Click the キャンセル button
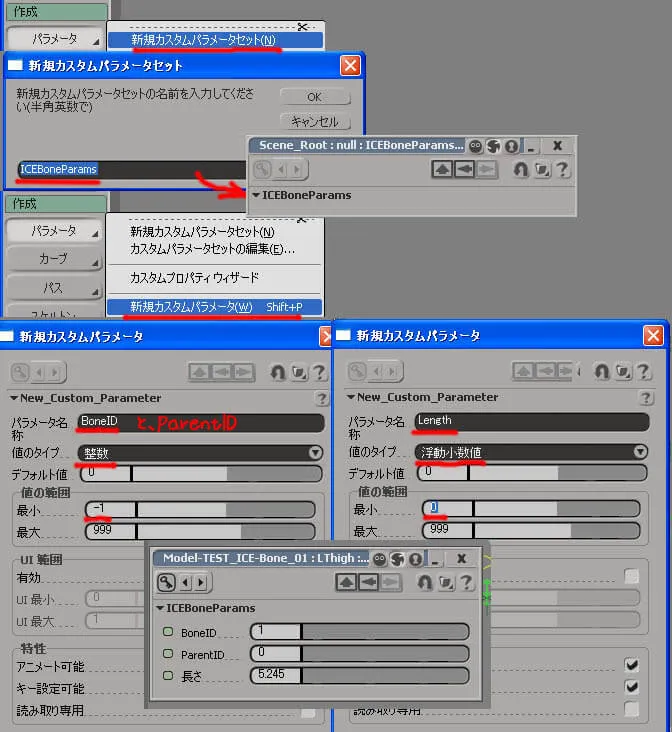 tap(315, 122)
